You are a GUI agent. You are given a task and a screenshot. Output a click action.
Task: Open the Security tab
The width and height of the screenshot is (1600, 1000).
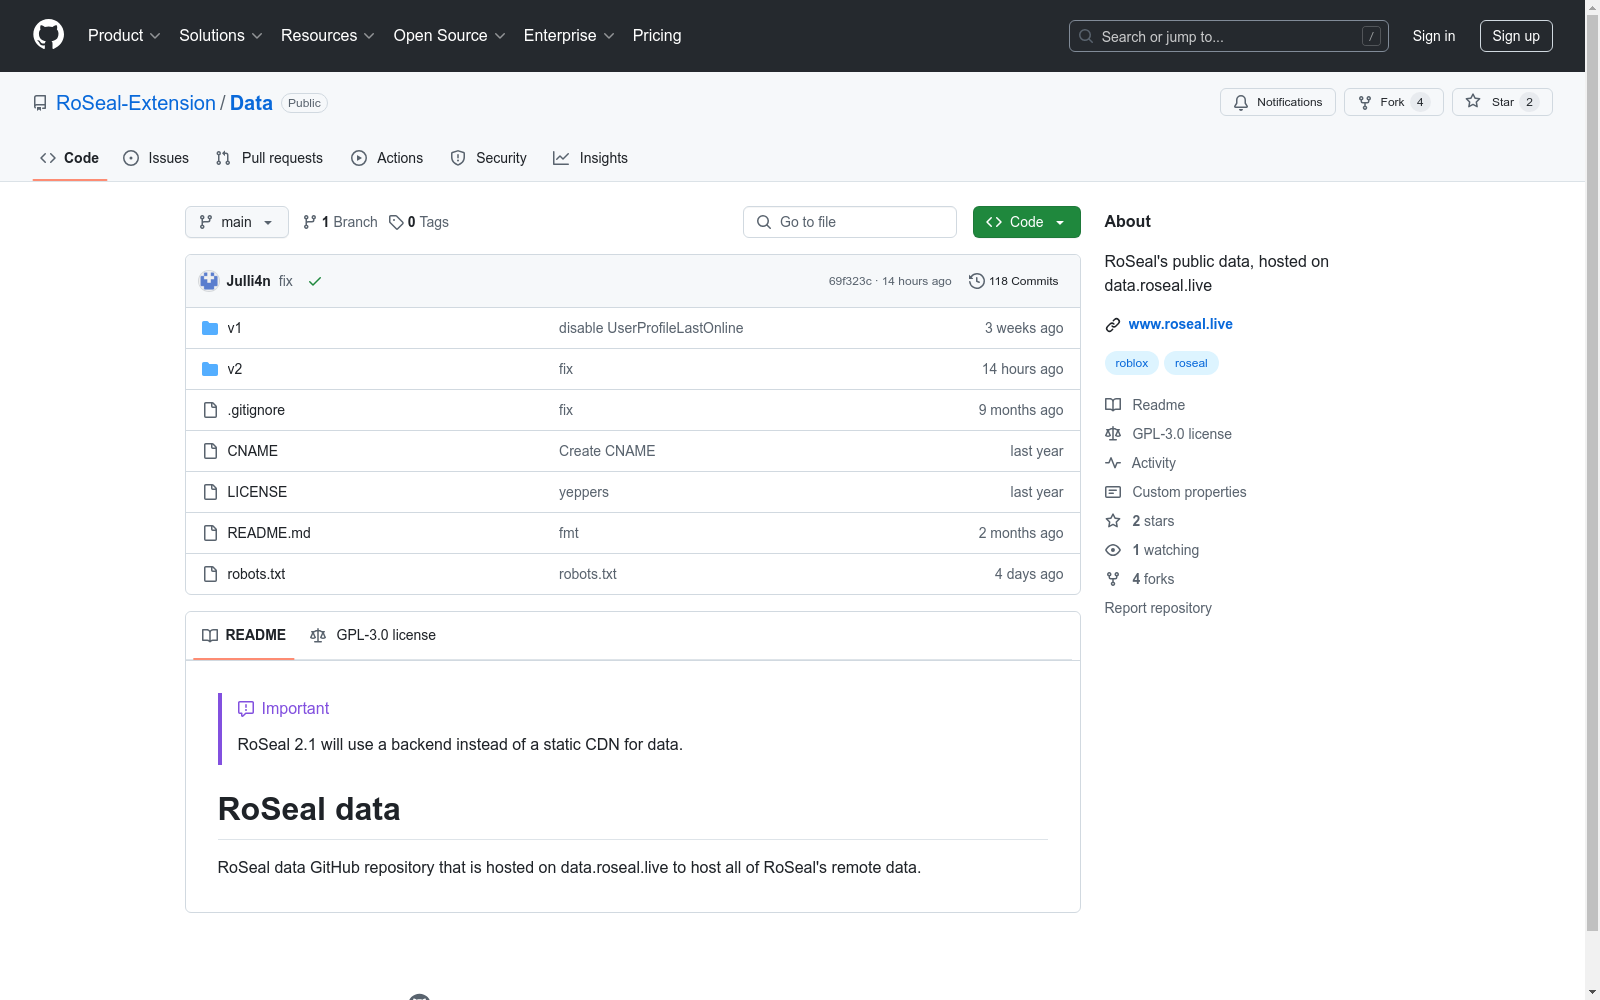point(489,158)
